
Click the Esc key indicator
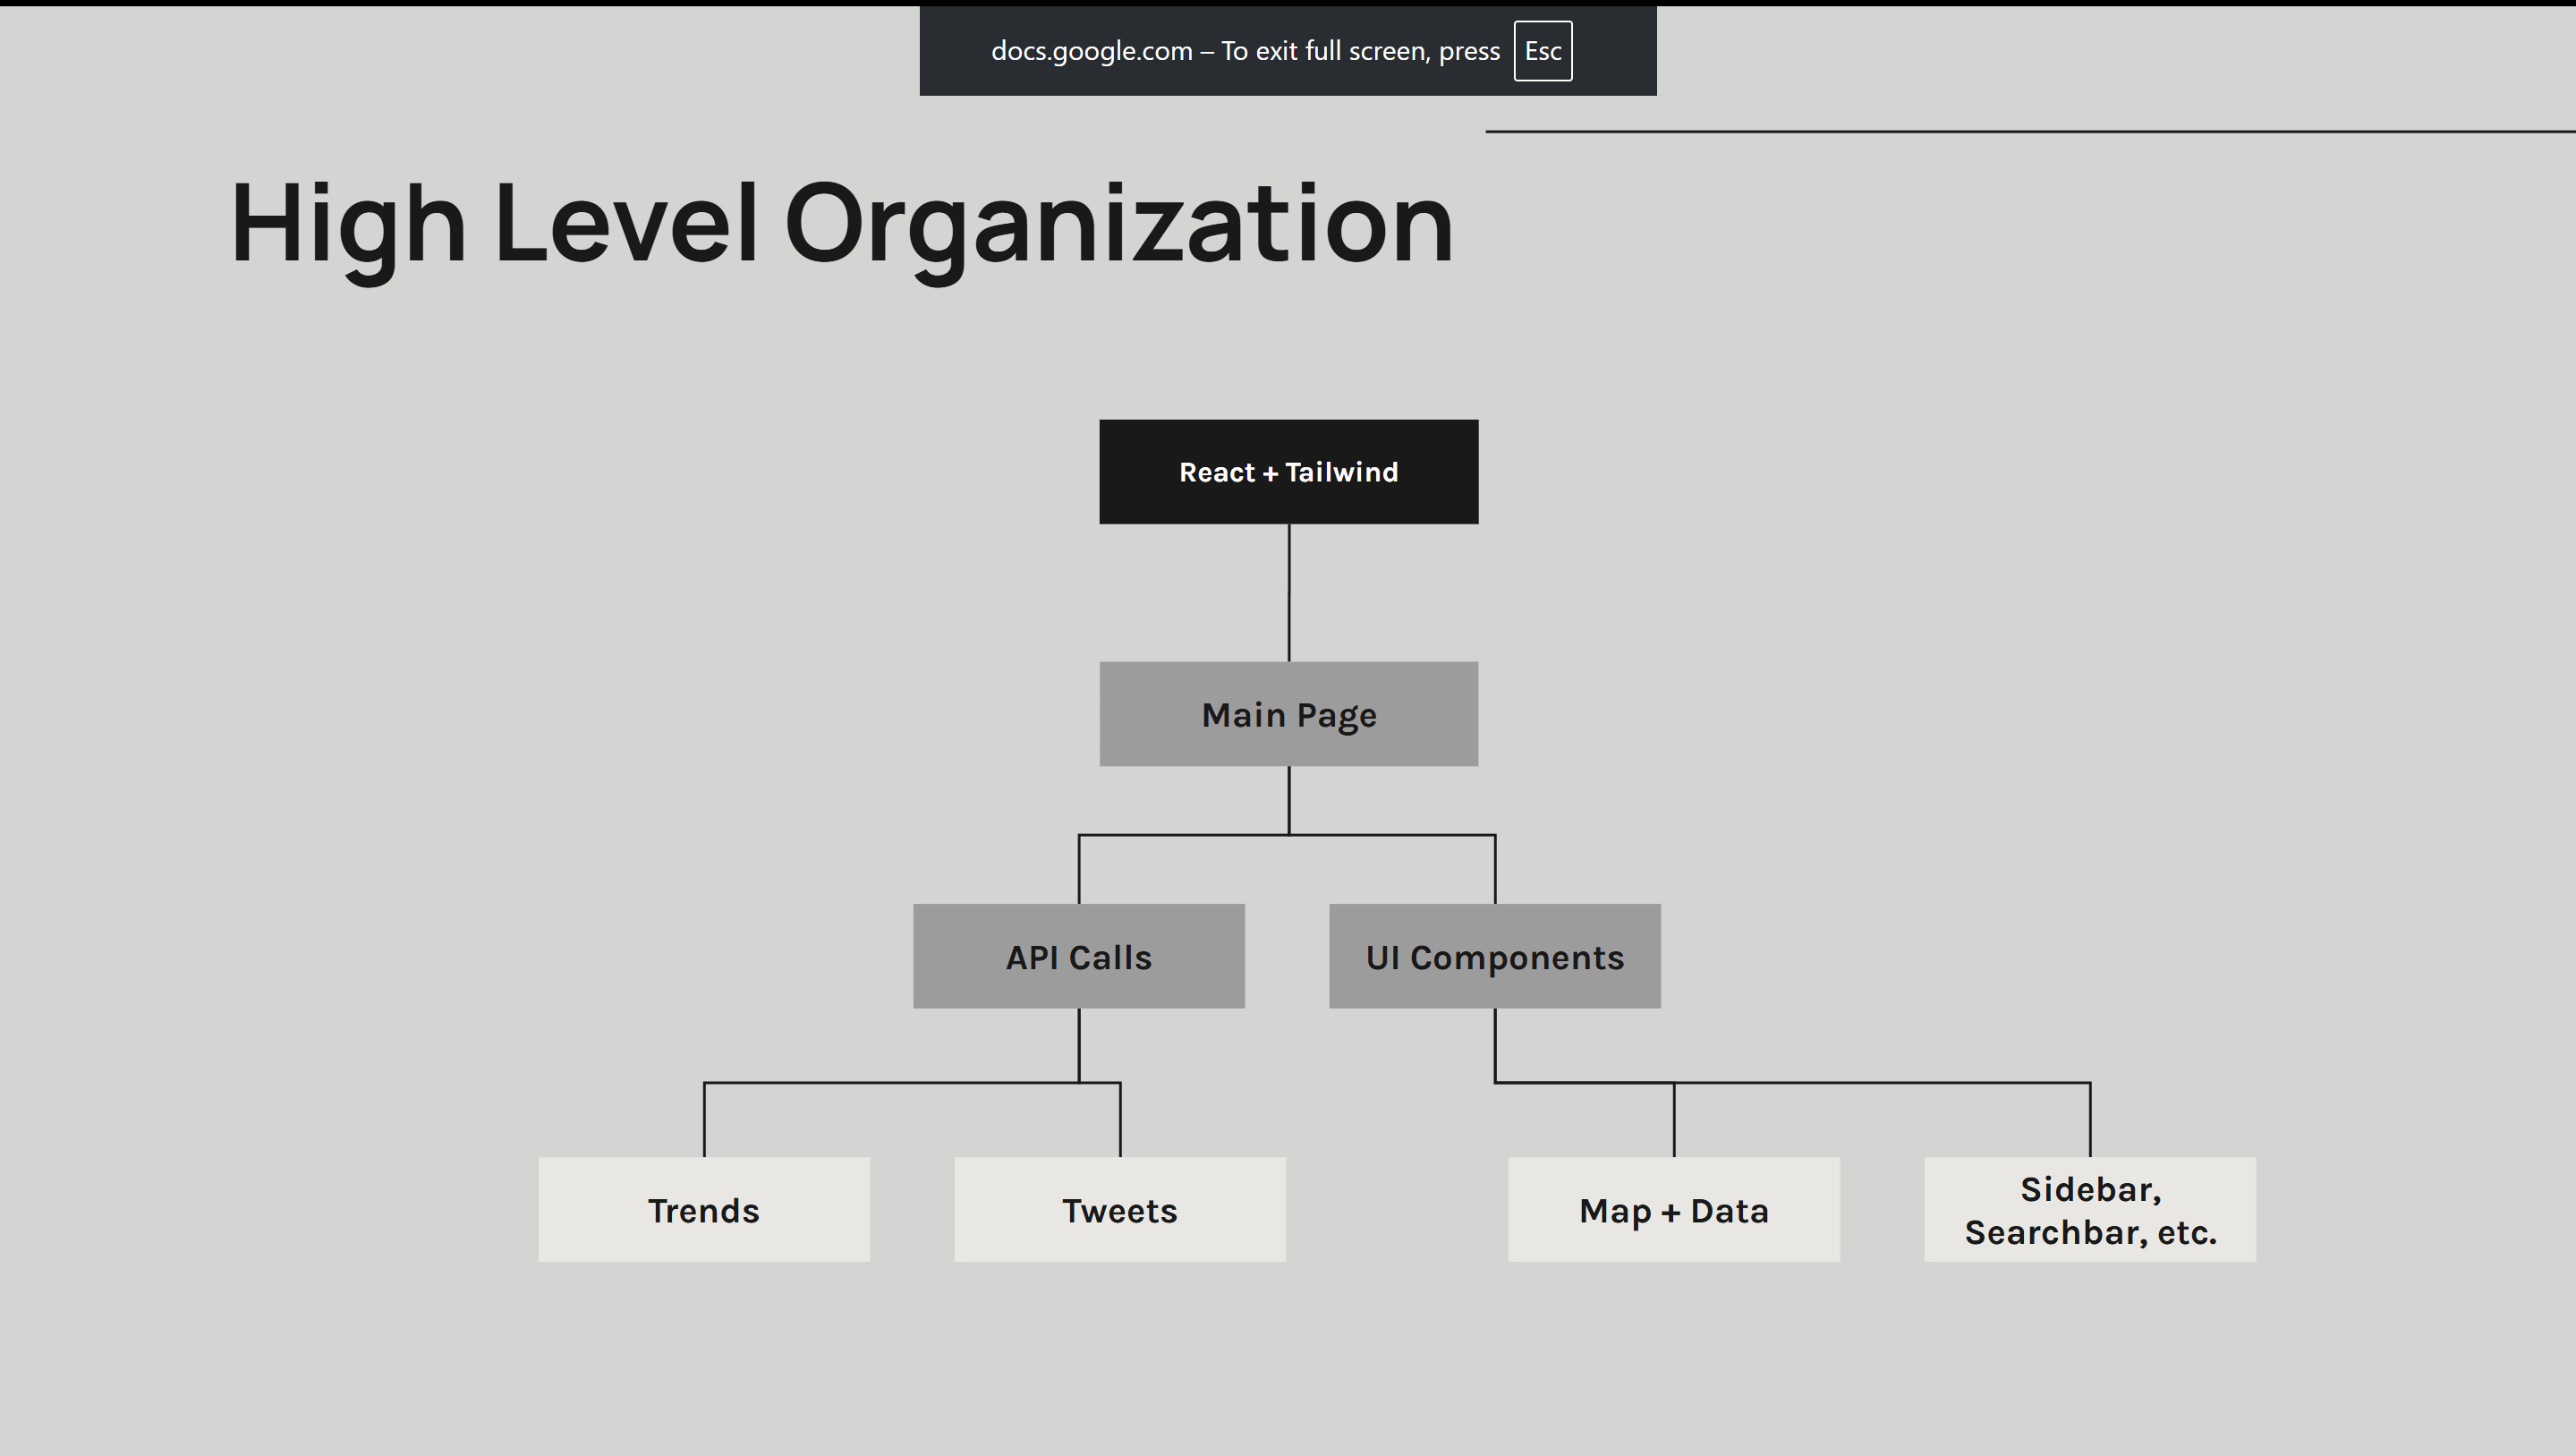pos(1542,51)
